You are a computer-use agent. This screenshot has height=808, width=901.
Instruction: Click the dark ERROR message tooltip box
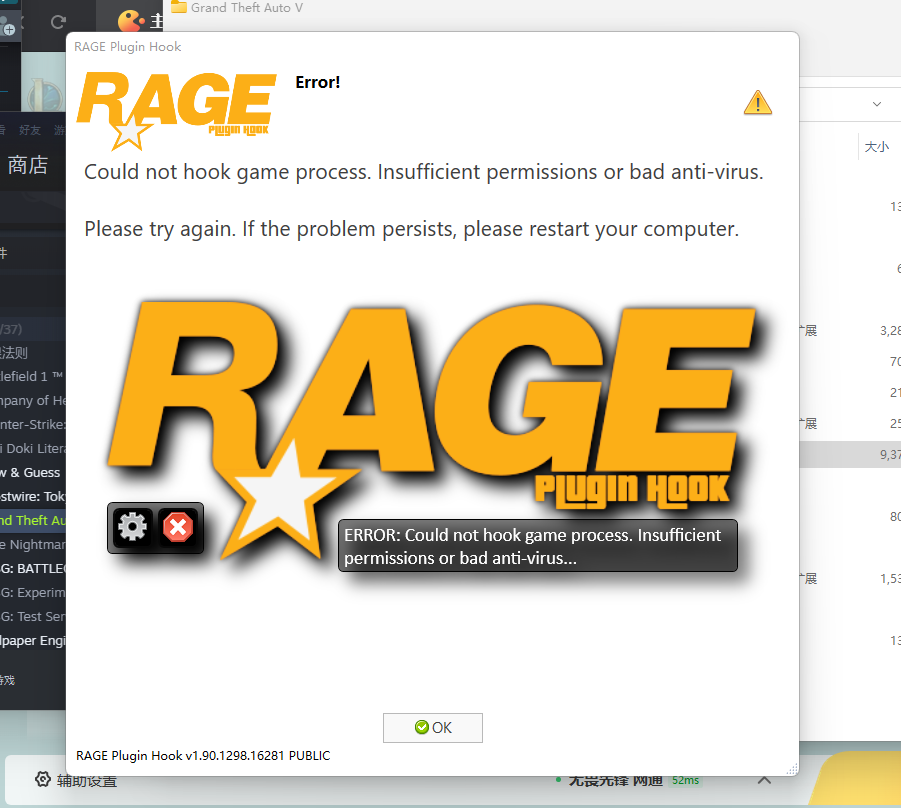click(x=537, y=546)
